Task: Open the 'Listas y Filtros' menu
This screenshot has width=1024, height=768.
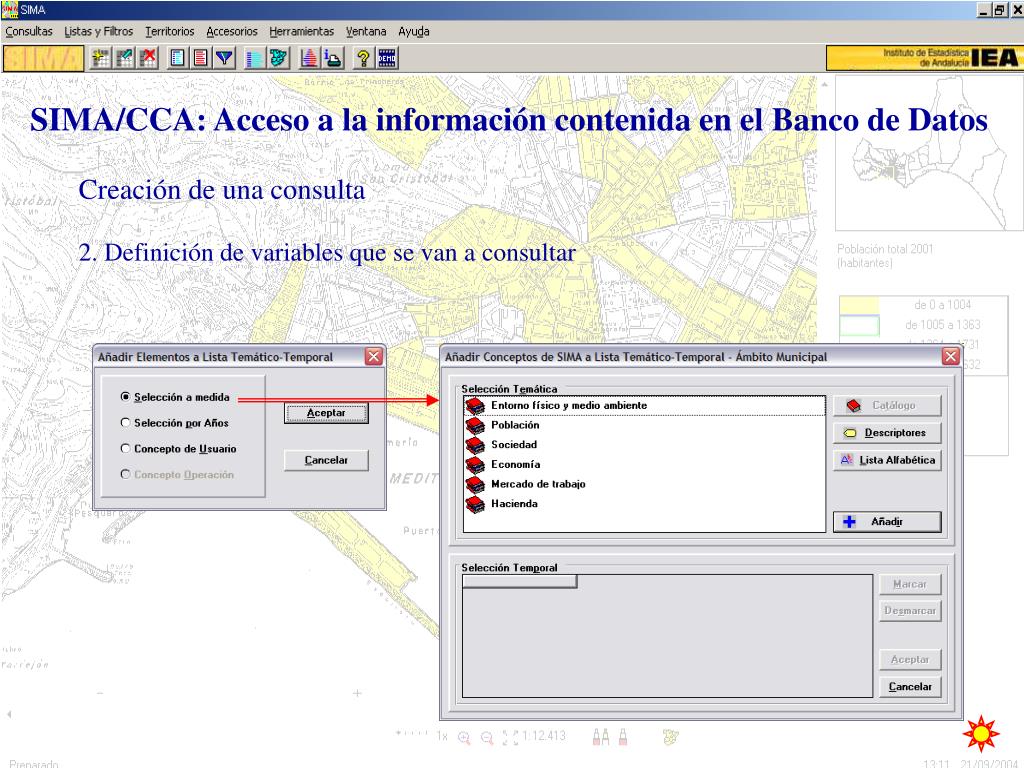Action: [99, 31]
